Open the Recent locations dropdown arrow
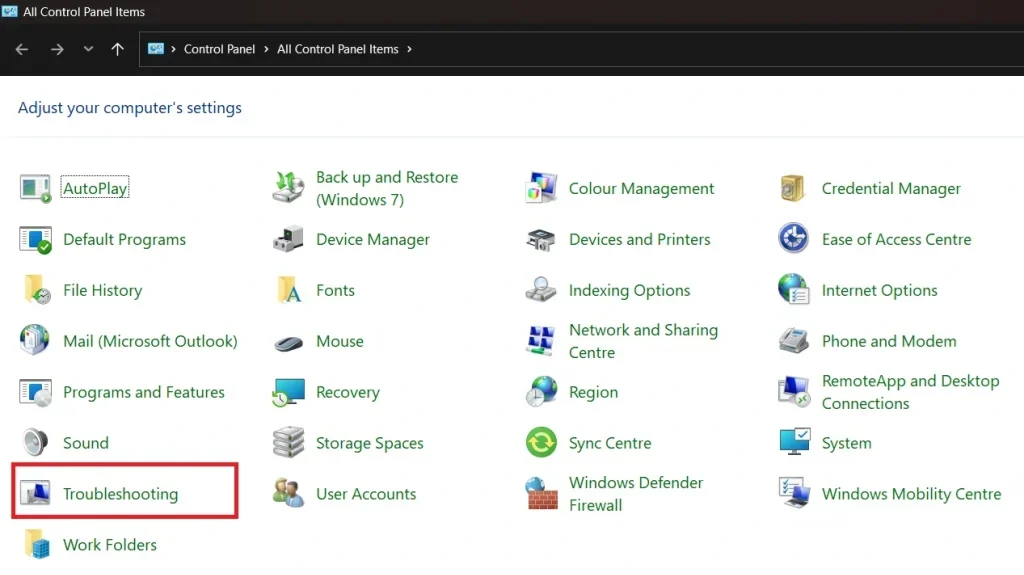 pyautogui.click(x=88, y=49)
